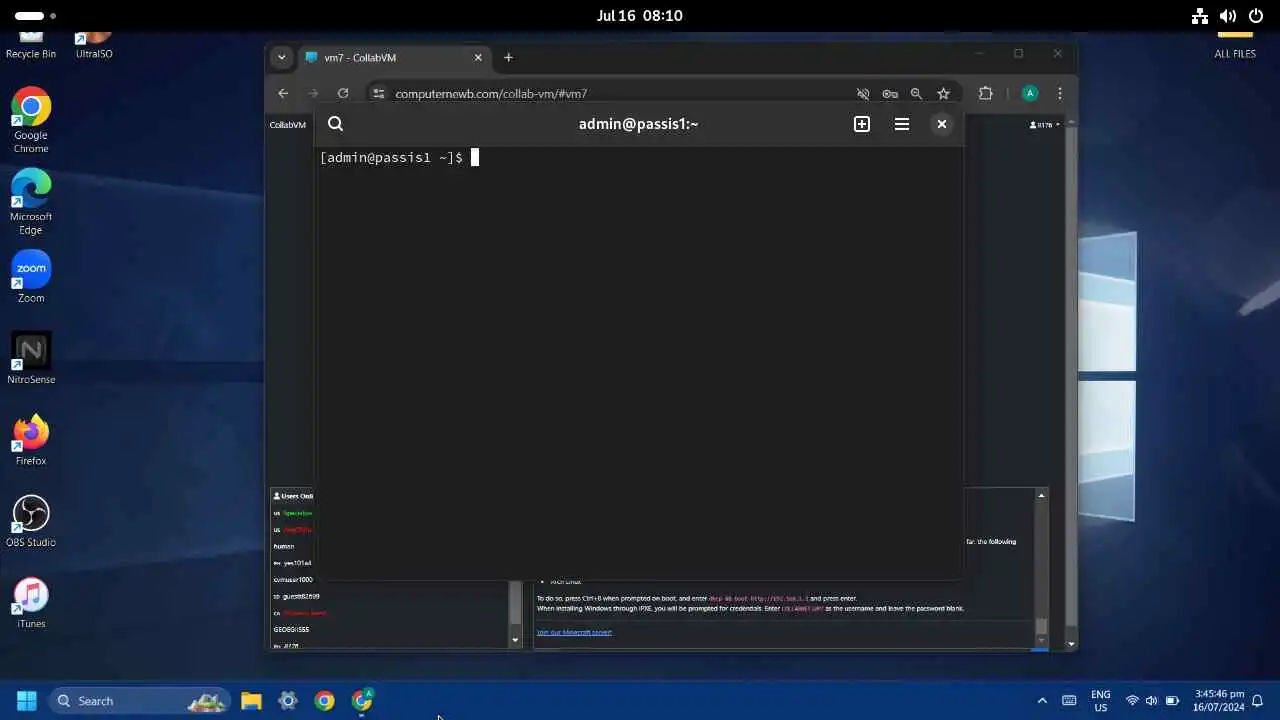The image size is (1280, 720).
Task: Open Firefox desktop shortcut
Action: click(31, 440)
